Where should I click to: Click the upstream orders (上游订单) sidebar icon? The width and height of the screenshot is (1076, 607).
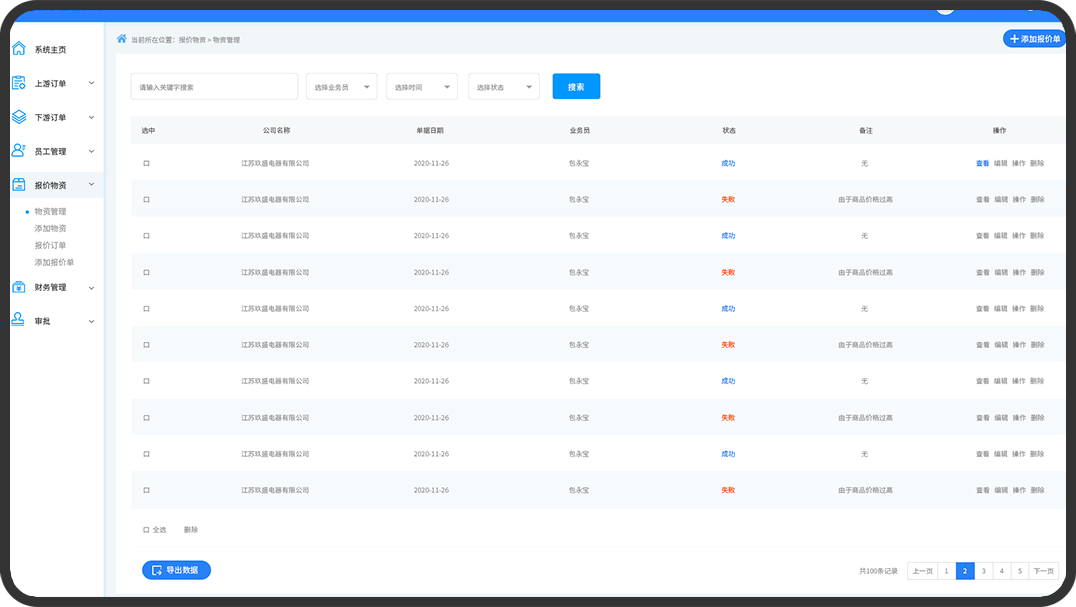coord(18,83)
